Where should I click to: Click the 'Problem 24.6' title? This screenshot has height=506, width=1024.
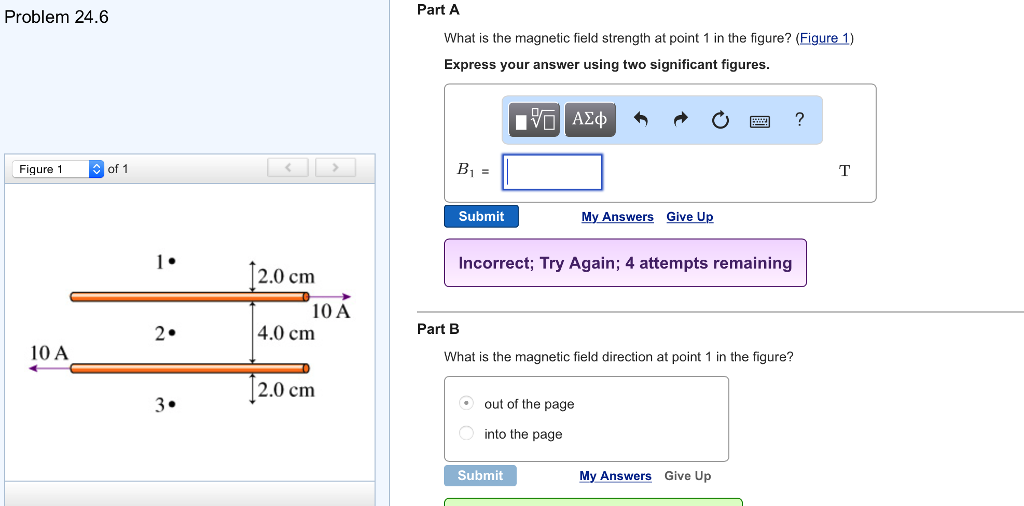[x=56, y=17]
